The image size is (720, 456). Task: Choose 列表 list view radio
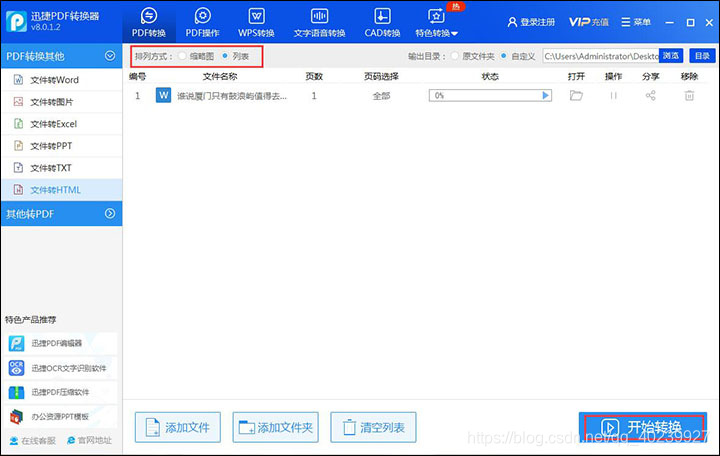click(x=225, y=56)
